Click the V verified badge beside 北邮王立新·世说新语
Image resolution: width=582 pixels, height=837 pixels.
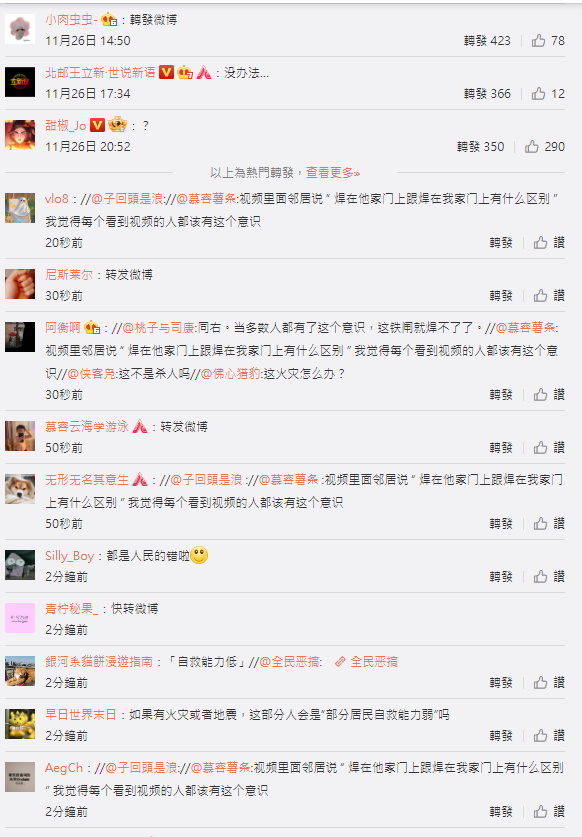[x=167, y=72]
